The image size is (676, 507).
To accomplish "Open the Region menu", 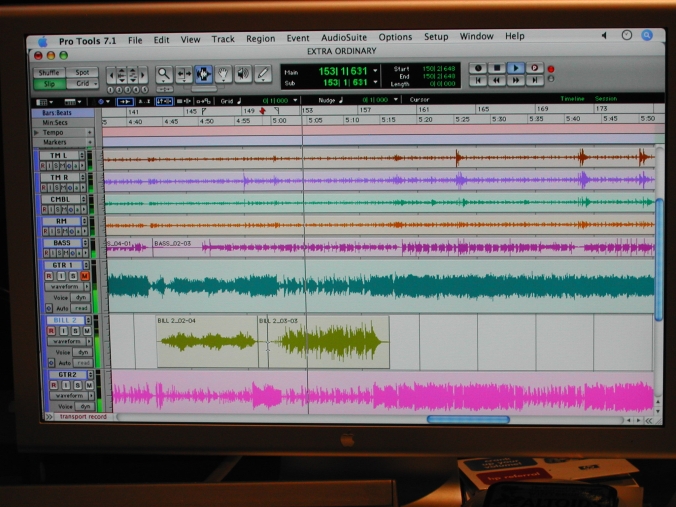I will 260,38.
